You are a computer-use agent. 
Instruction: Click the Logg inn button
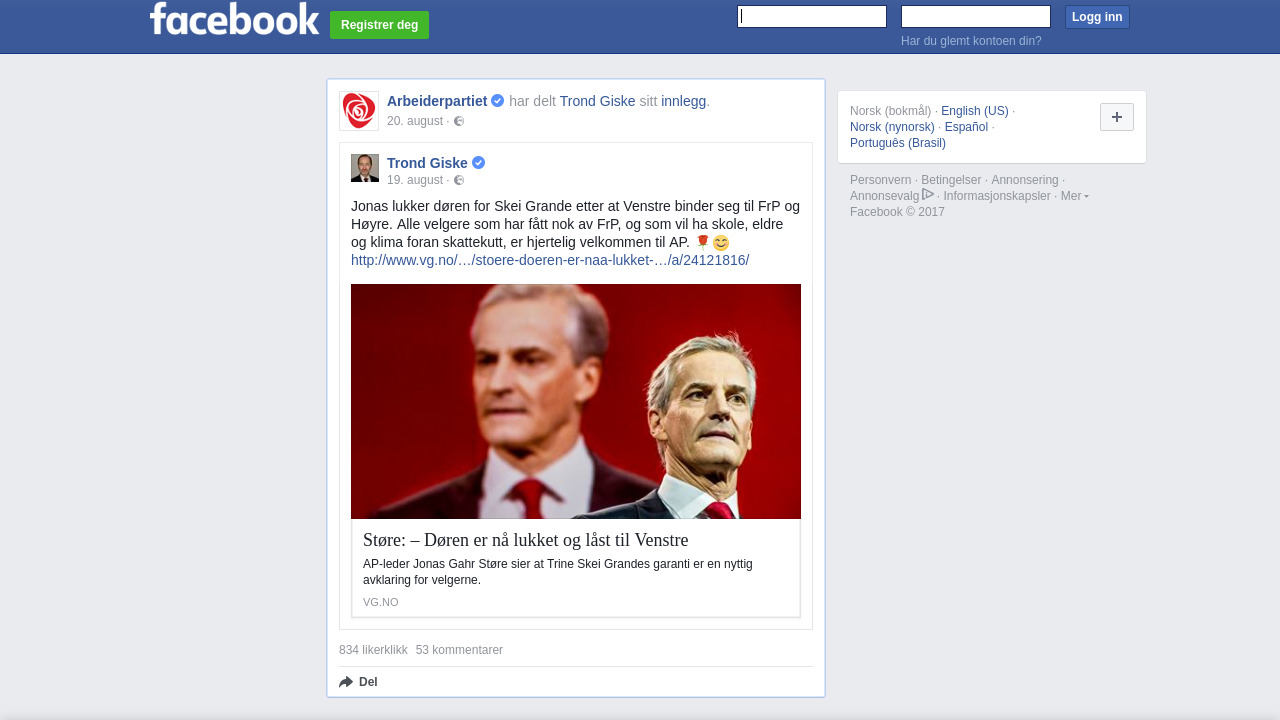(x=1097, y=17)
